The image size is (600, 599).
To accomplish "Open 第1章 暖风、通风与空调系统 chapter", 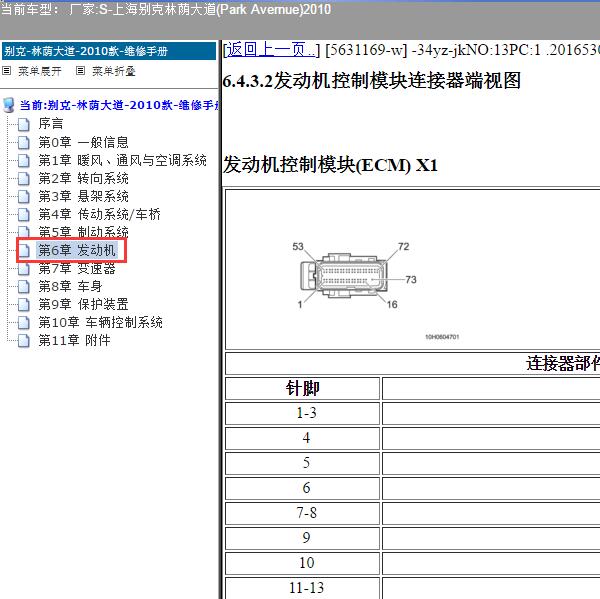I will click(x=122, y=160).
